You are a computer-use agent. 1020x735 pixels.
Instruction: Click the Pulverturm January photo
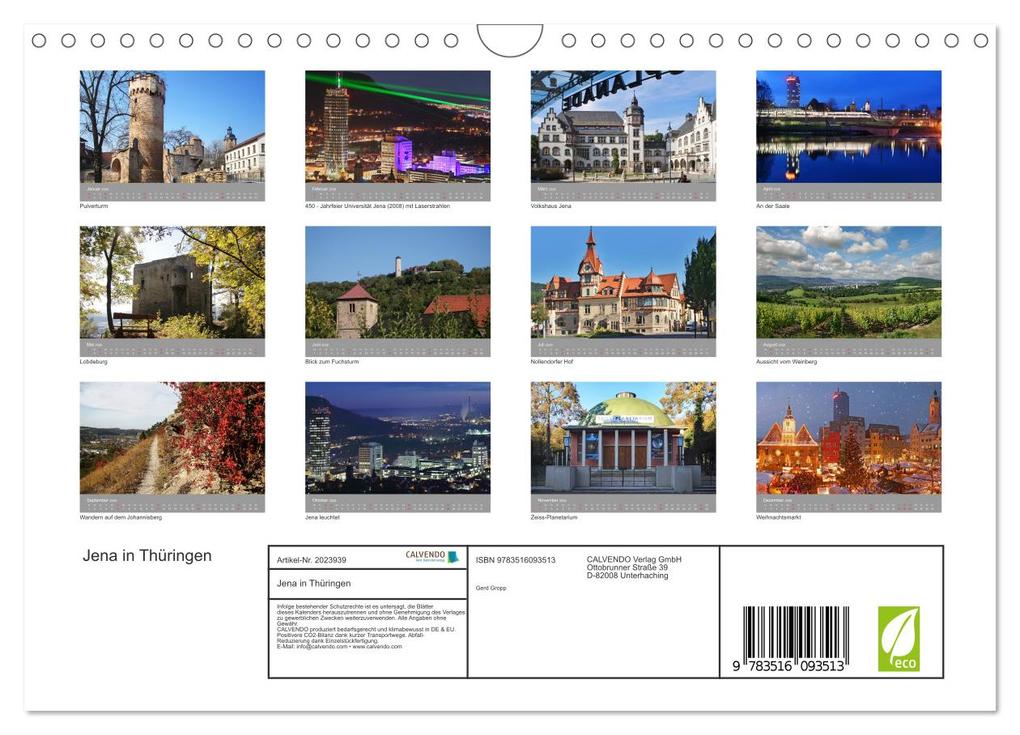click(172, 130)
